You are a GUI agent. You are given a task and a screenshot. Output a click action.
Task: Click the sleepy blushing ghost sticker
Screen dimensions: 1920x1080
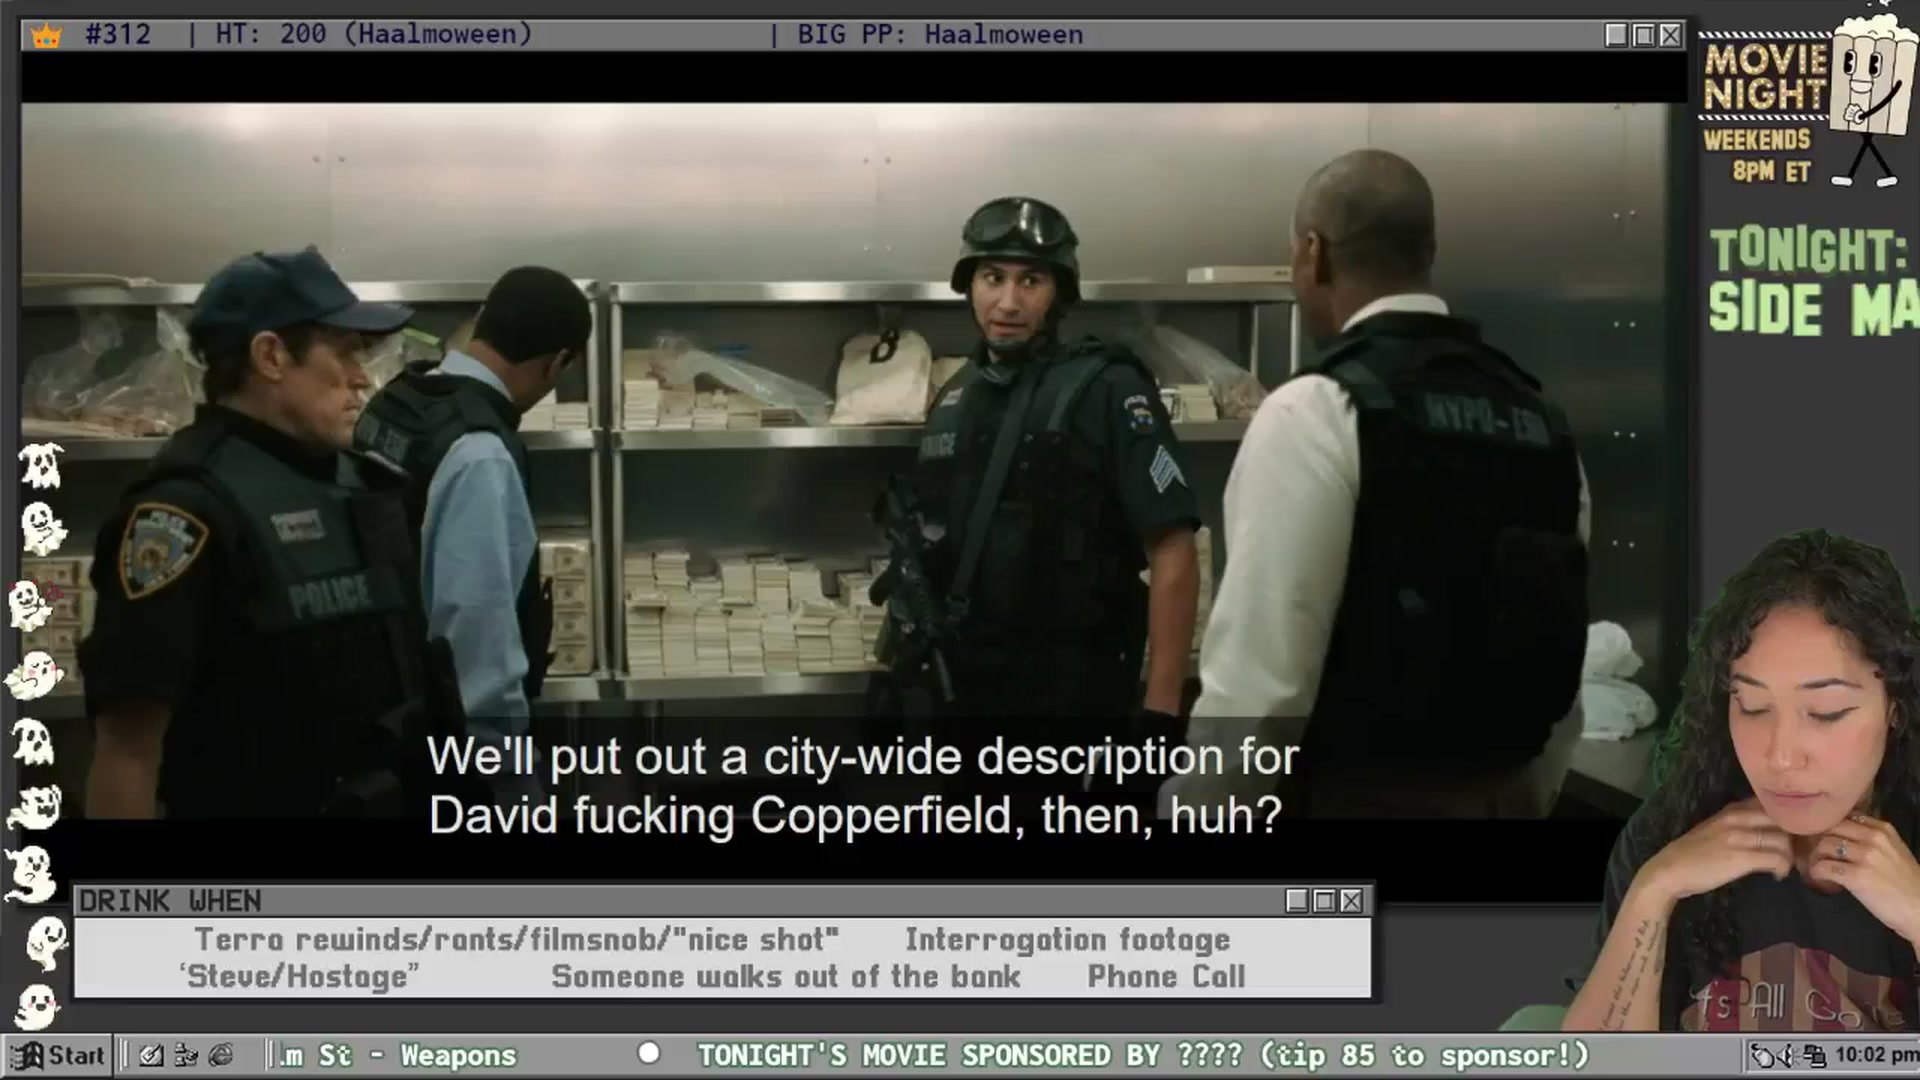pos(33,674)
